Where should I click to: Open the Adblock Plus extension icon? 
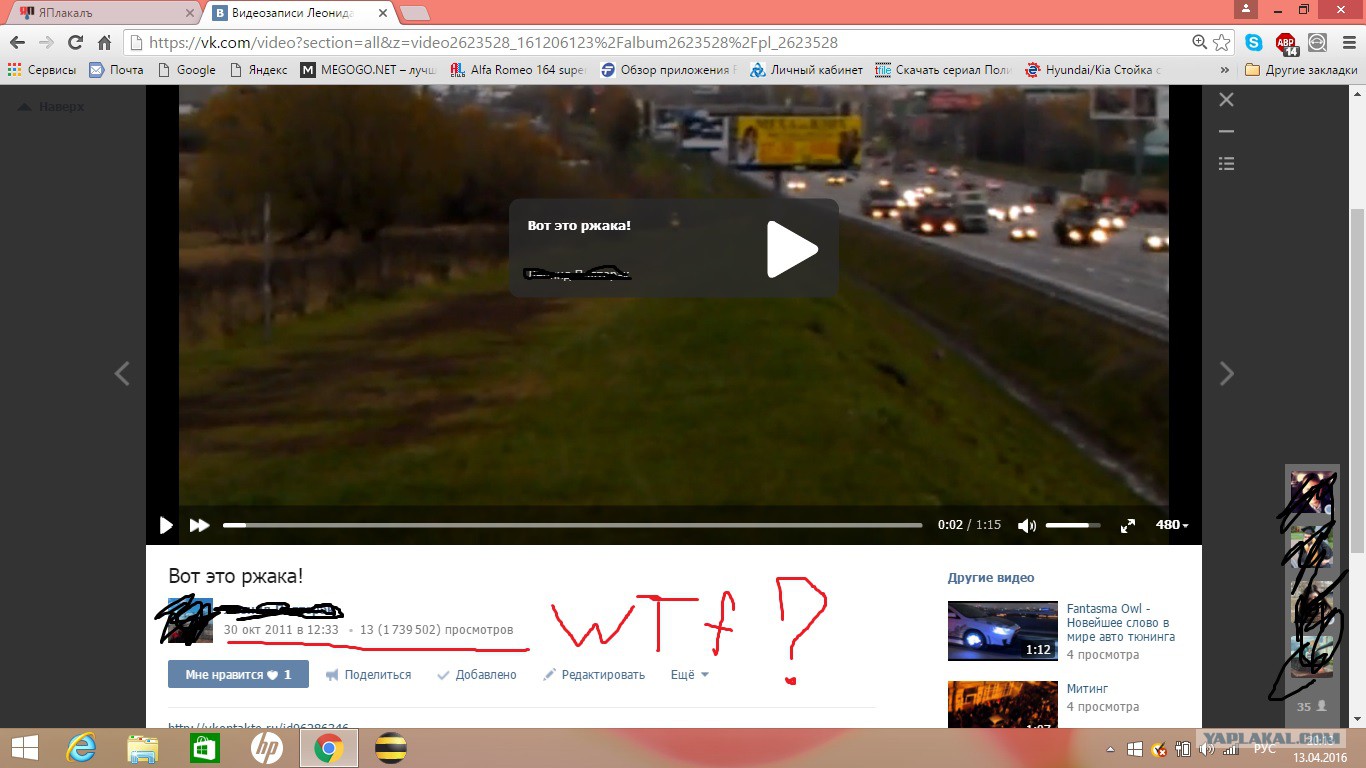pyautogui.click(x=1286, y=43)
